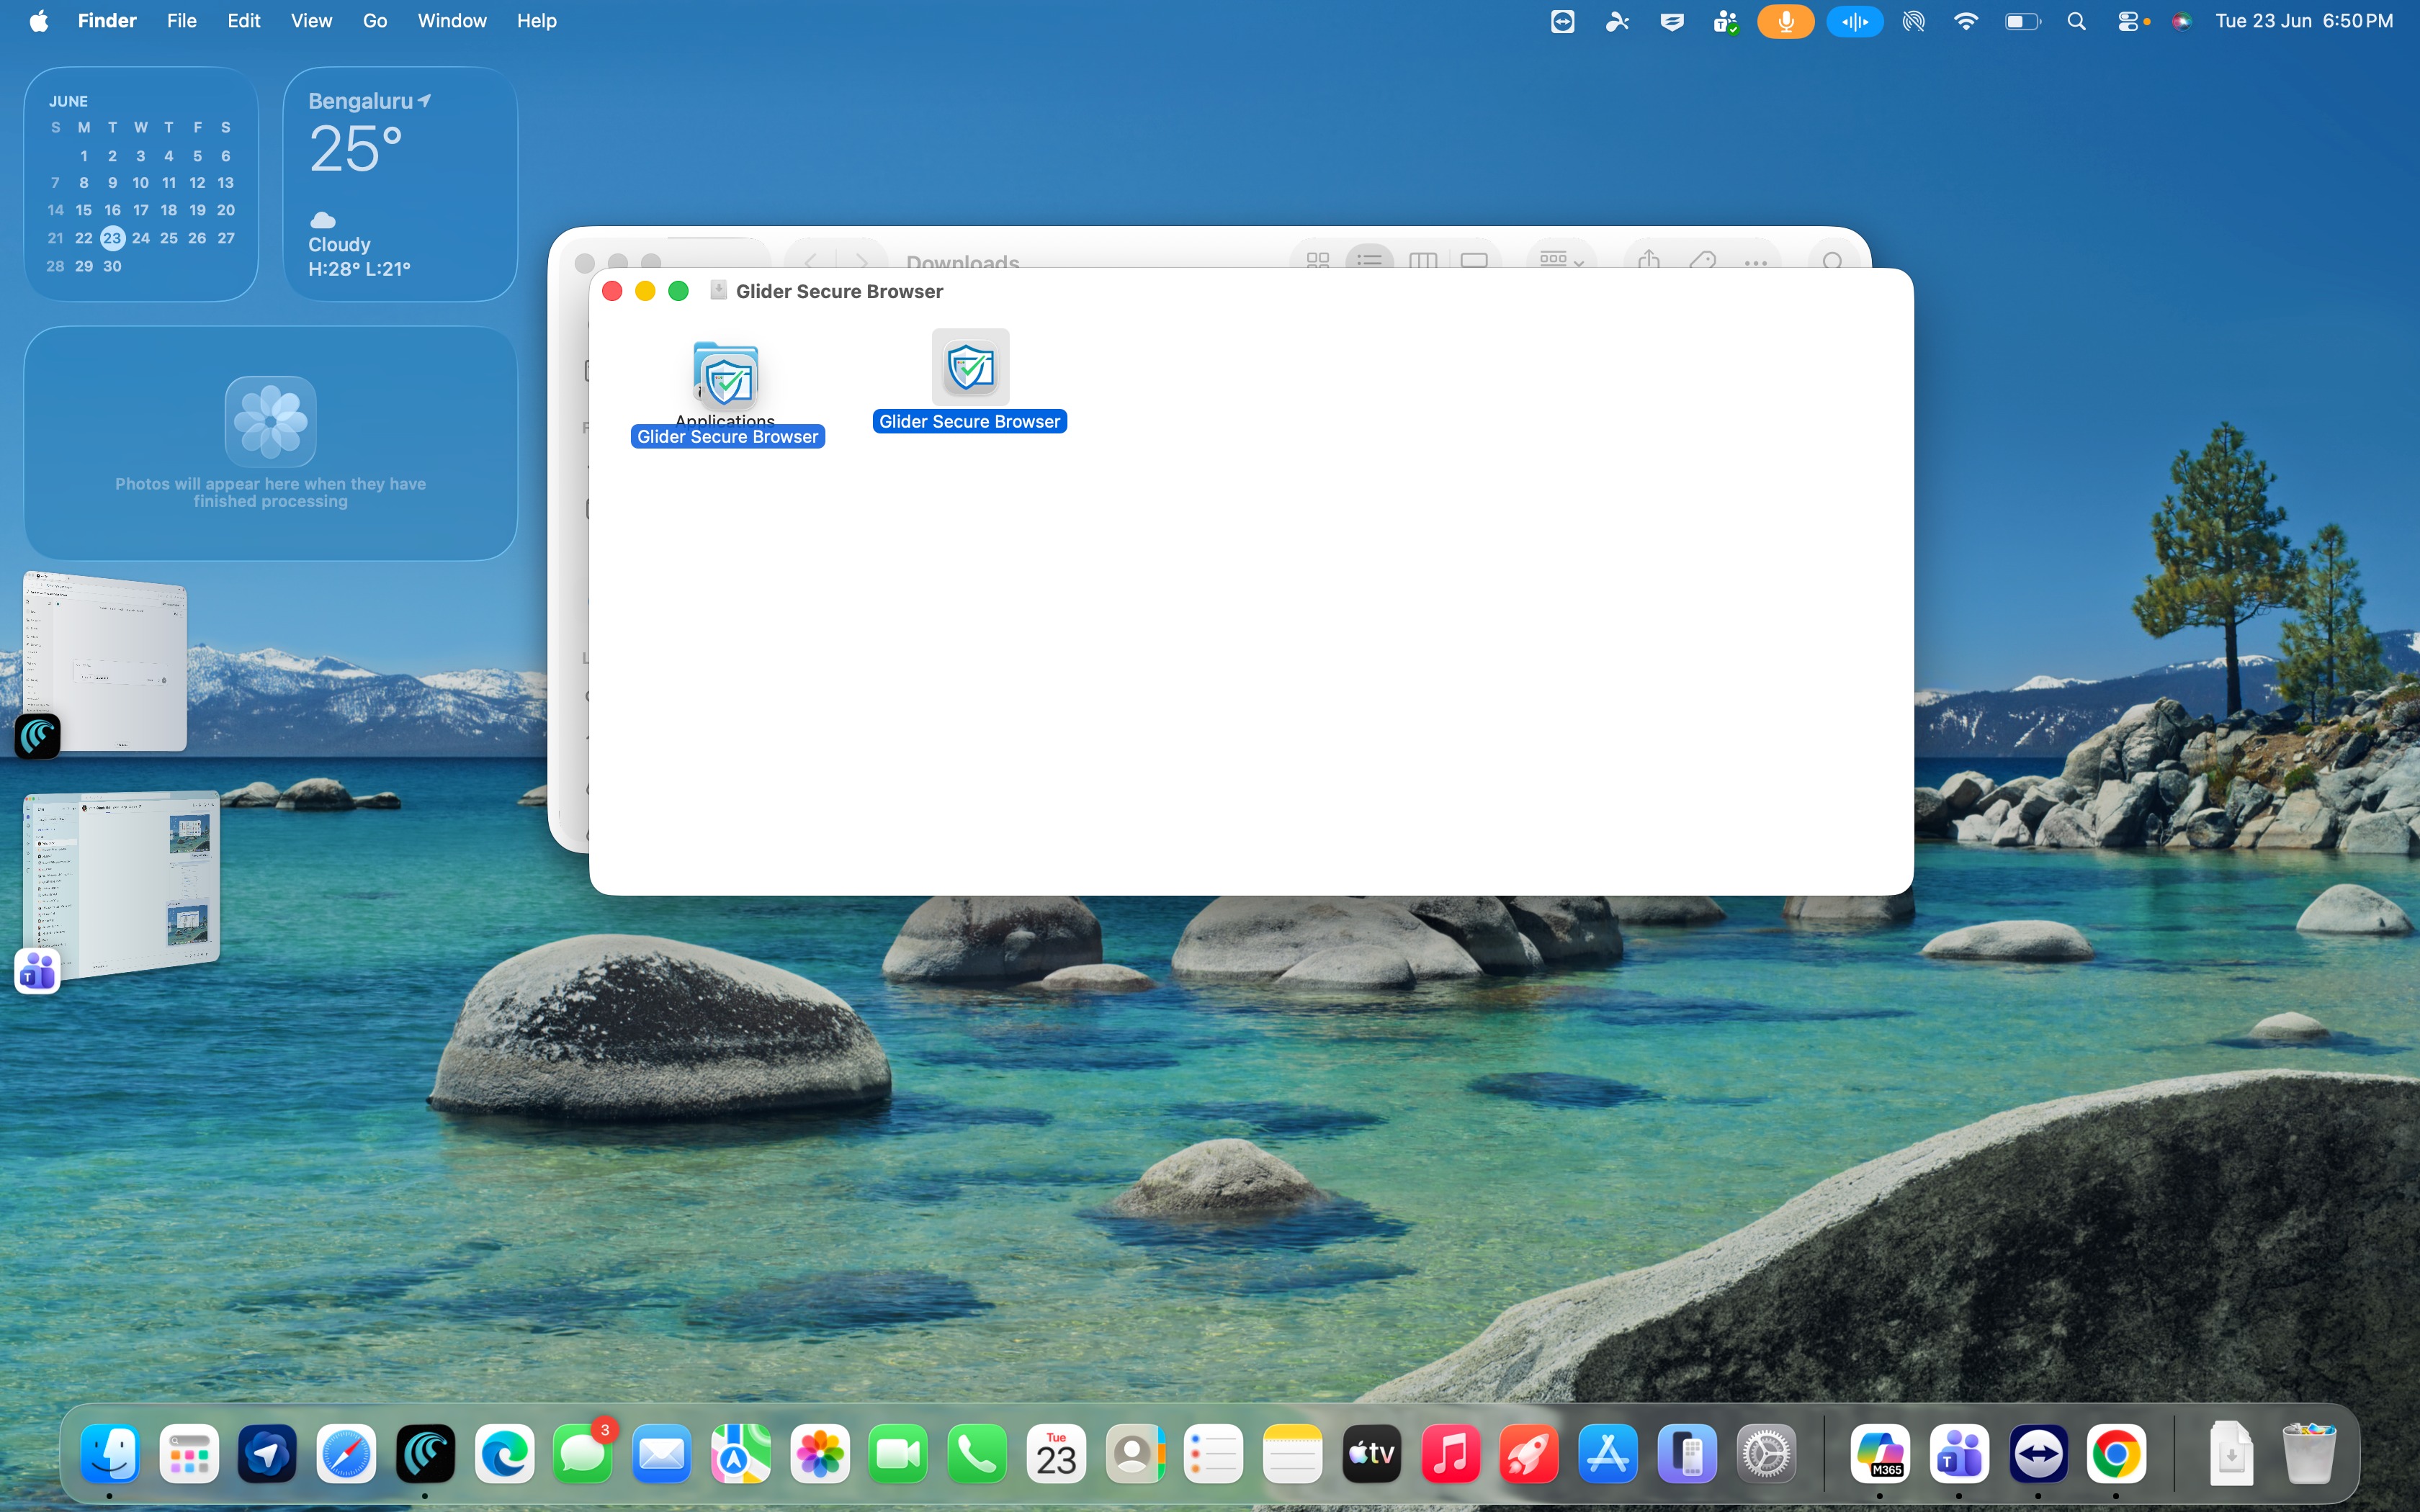The width and height of the screenshot is (2420, 1512).
Task: Launch TeamViewer from the Dock
Action: click(2039, 1454)
